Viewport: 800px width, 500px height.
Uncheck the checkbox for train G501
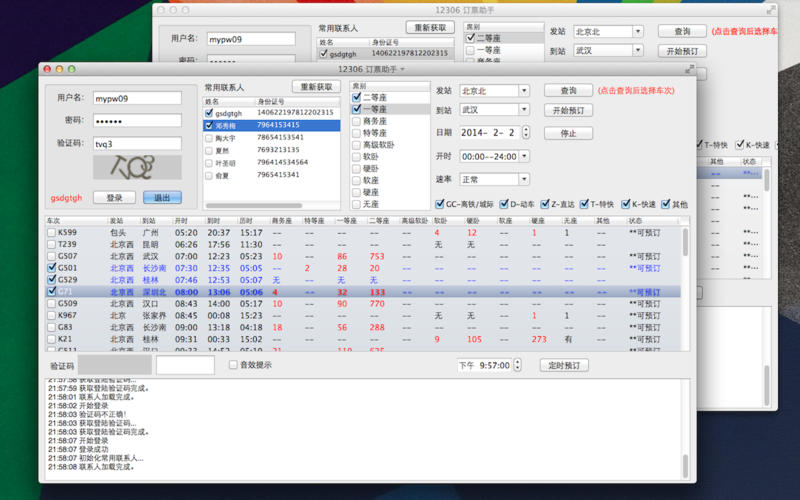click(x=51, y=268)
